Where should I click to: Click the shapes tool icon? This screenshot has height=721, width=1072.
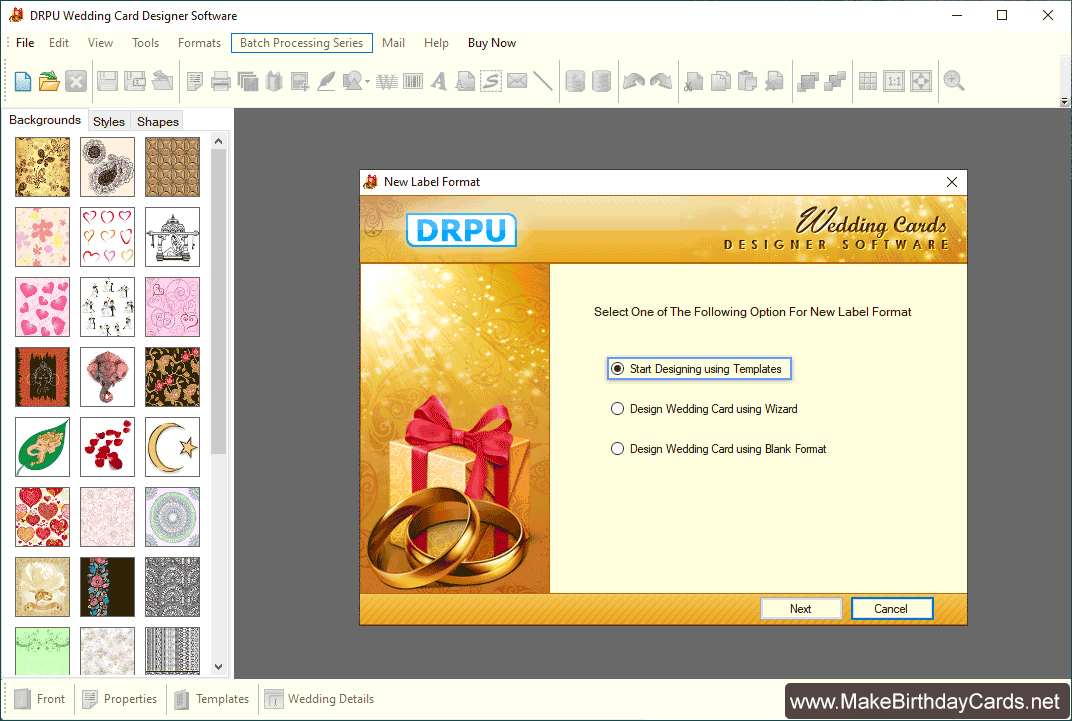(x=352, y=81)
